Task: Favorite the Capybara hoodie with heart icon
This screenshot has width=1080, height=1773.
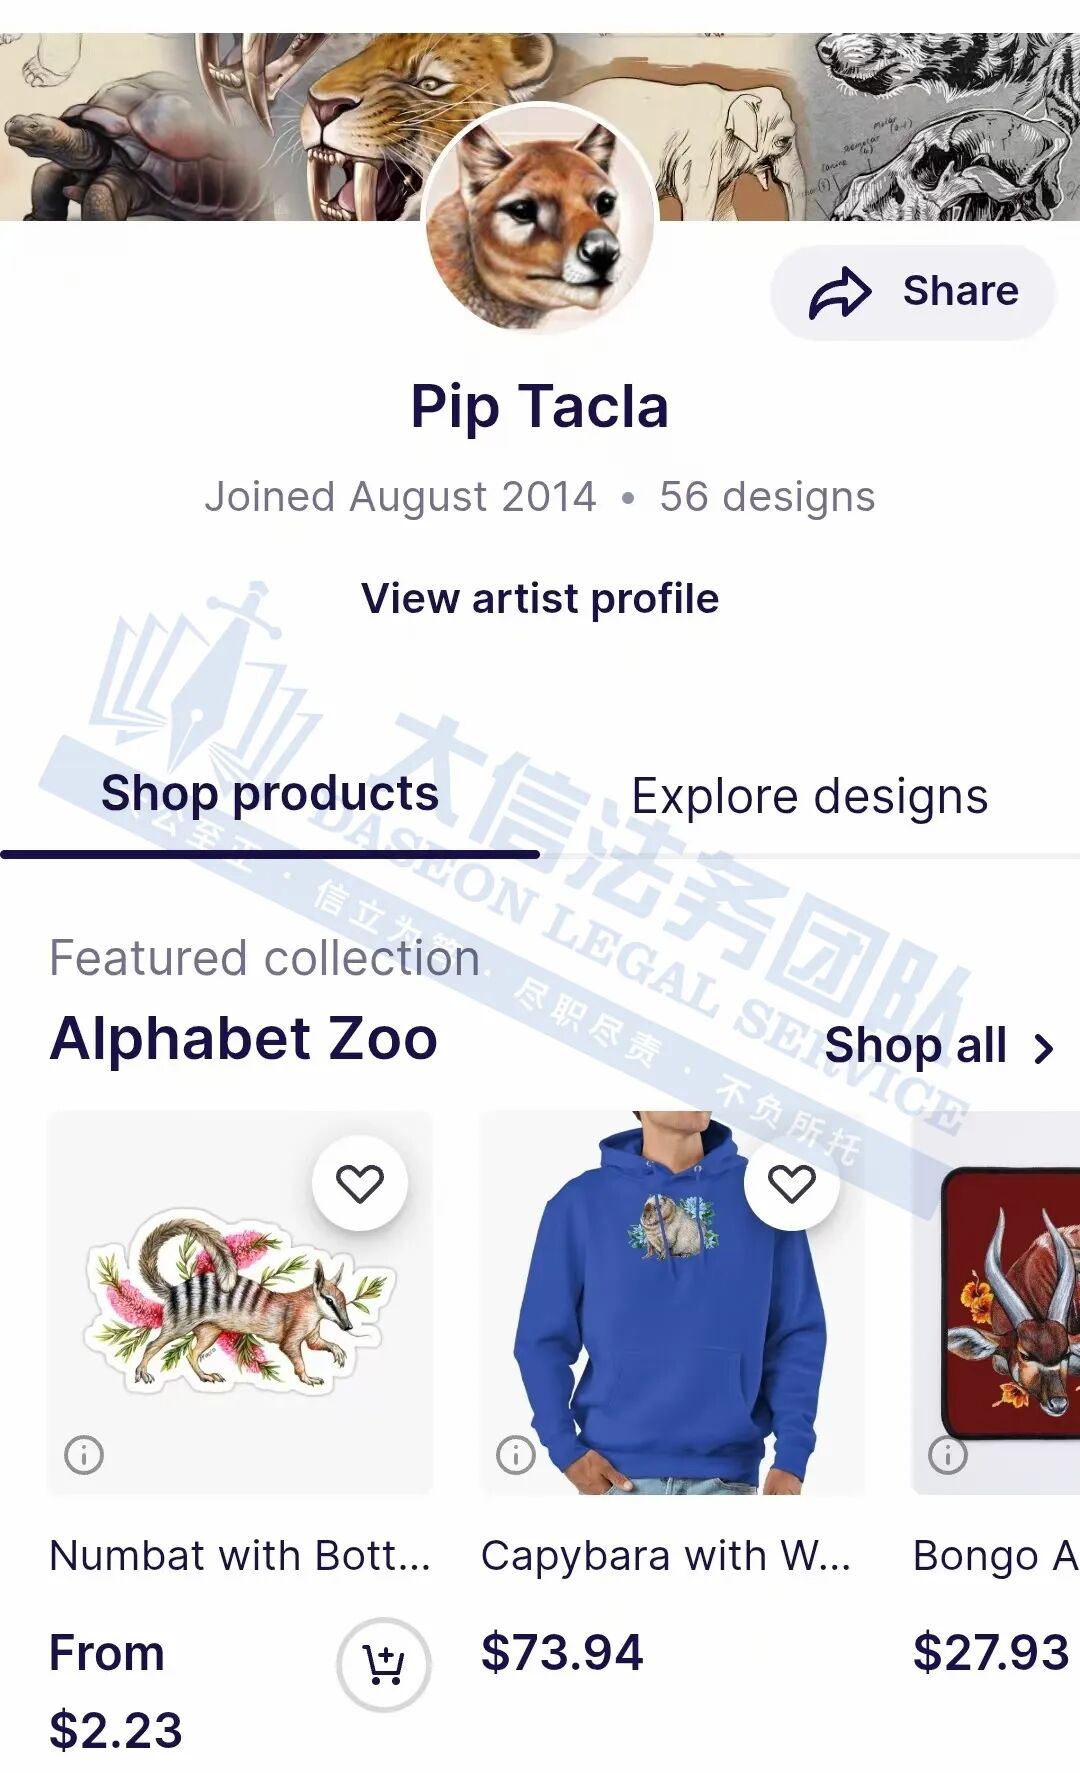Action: (x=792, y=1184)
